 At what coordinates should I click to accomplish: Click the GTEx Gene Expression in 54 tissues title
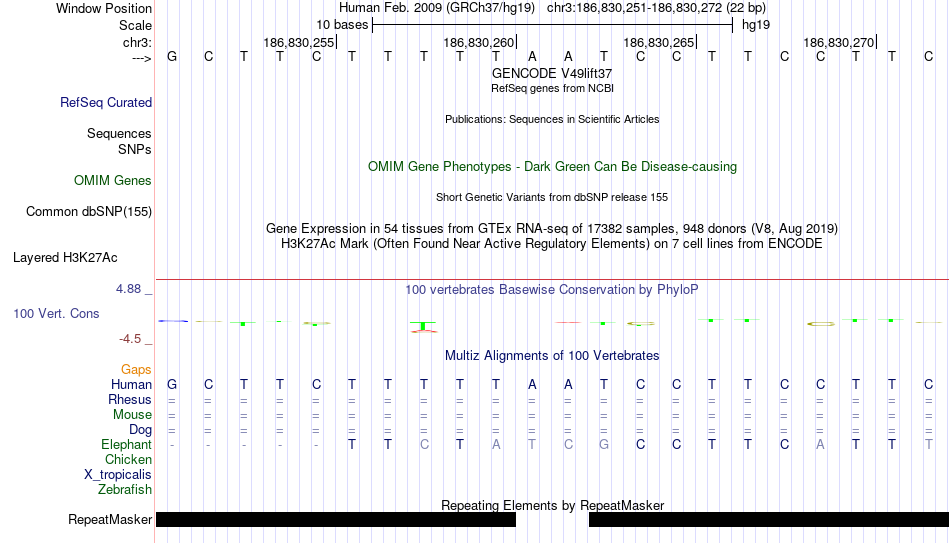pos(552,228)
